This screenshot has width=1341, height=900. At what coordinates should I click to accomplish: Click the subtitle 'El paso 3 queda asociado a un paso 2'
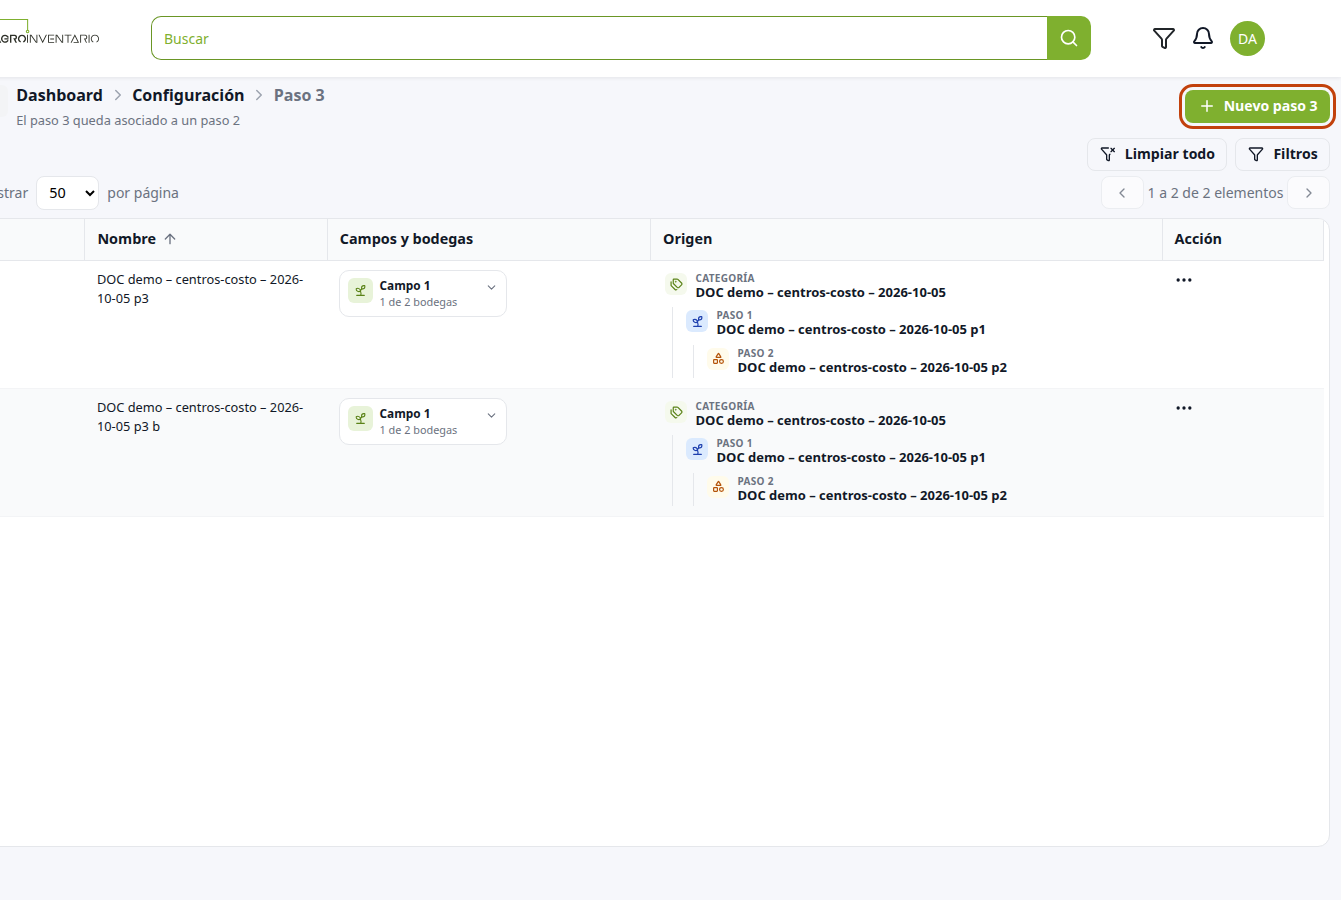pyautogui.click(x=128, y=121)
